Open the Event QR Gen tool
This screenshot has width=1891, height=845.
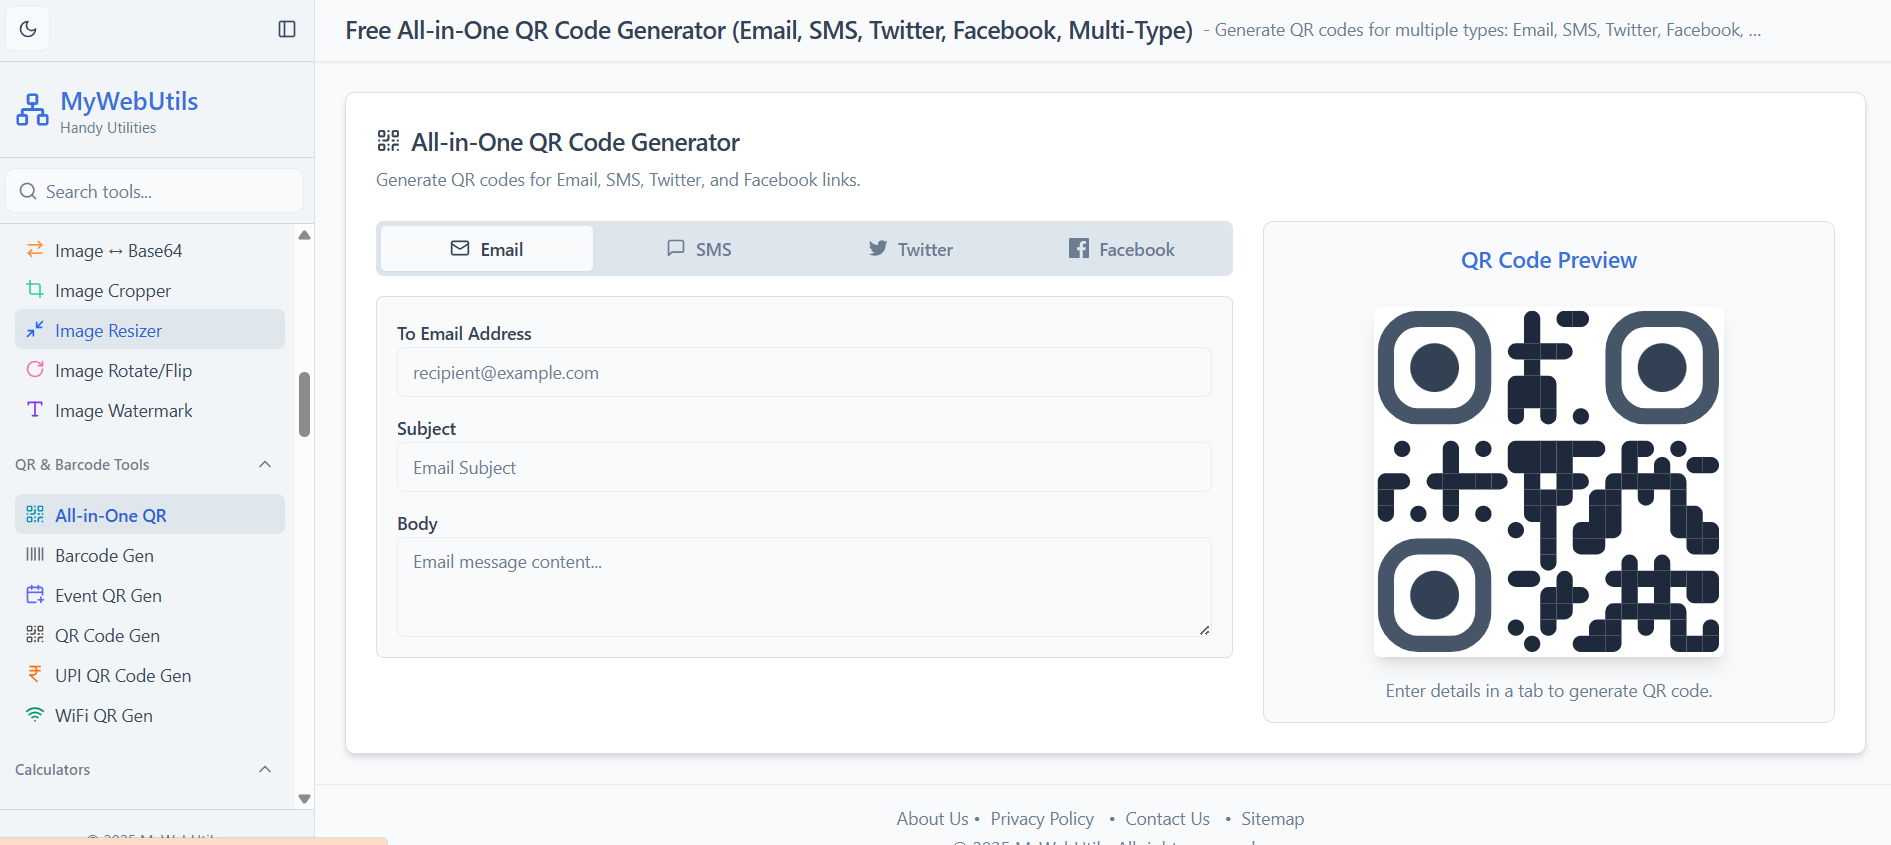(108, 596)
